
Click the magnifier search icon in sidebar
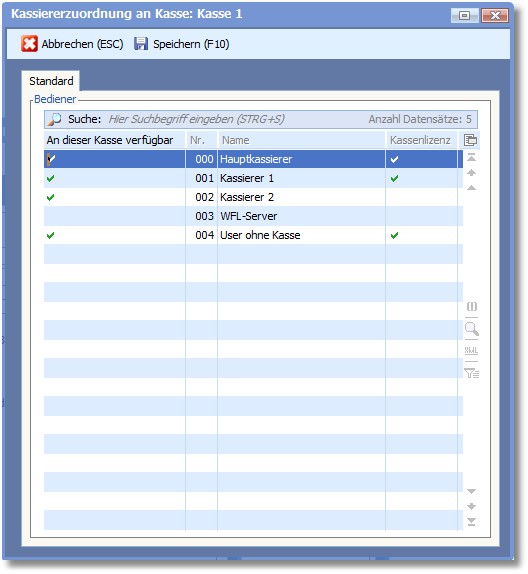coord(472,329)
